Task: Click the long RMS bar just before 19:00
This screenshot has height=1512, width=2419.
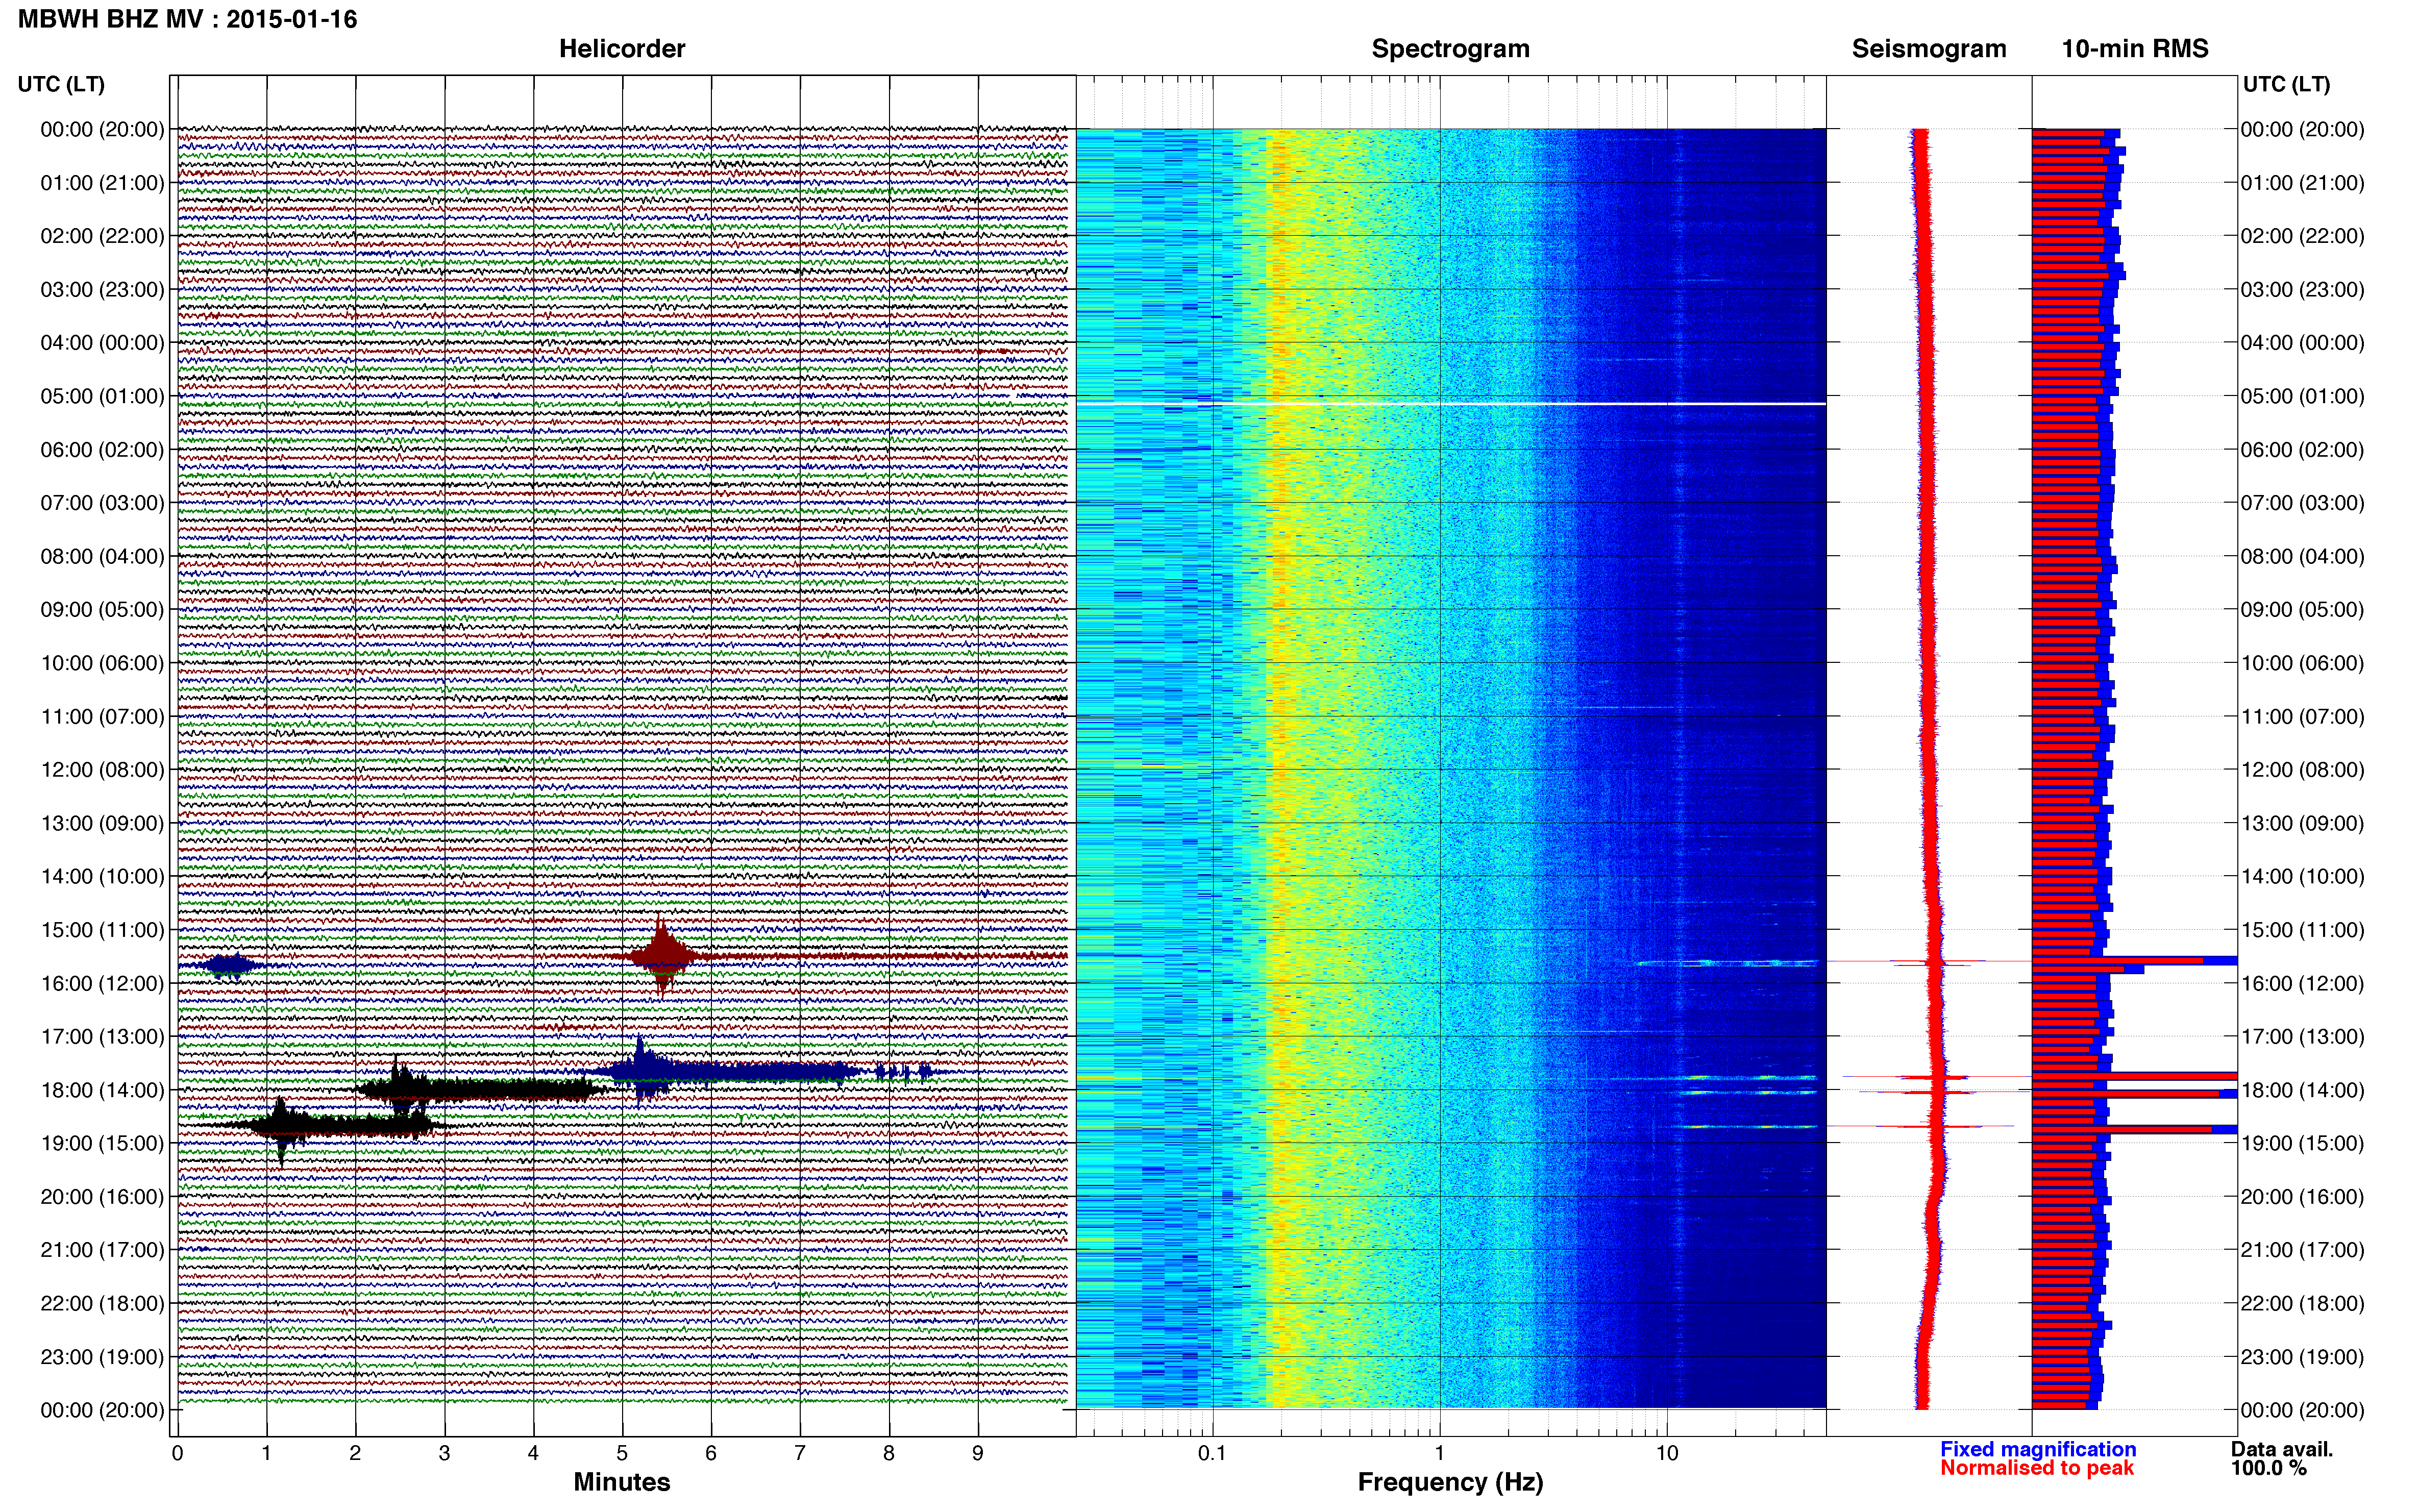Action: [x=2134, y=1129]
